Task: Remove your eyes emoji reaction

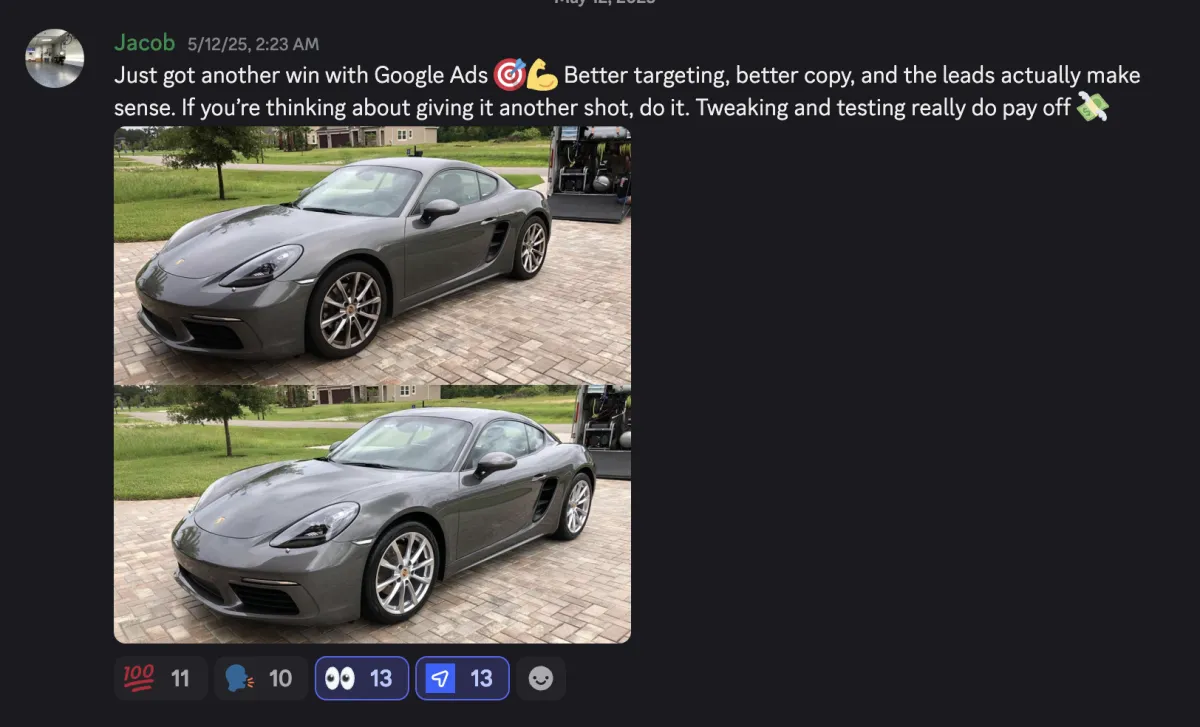Action: [x=361, y=678]
